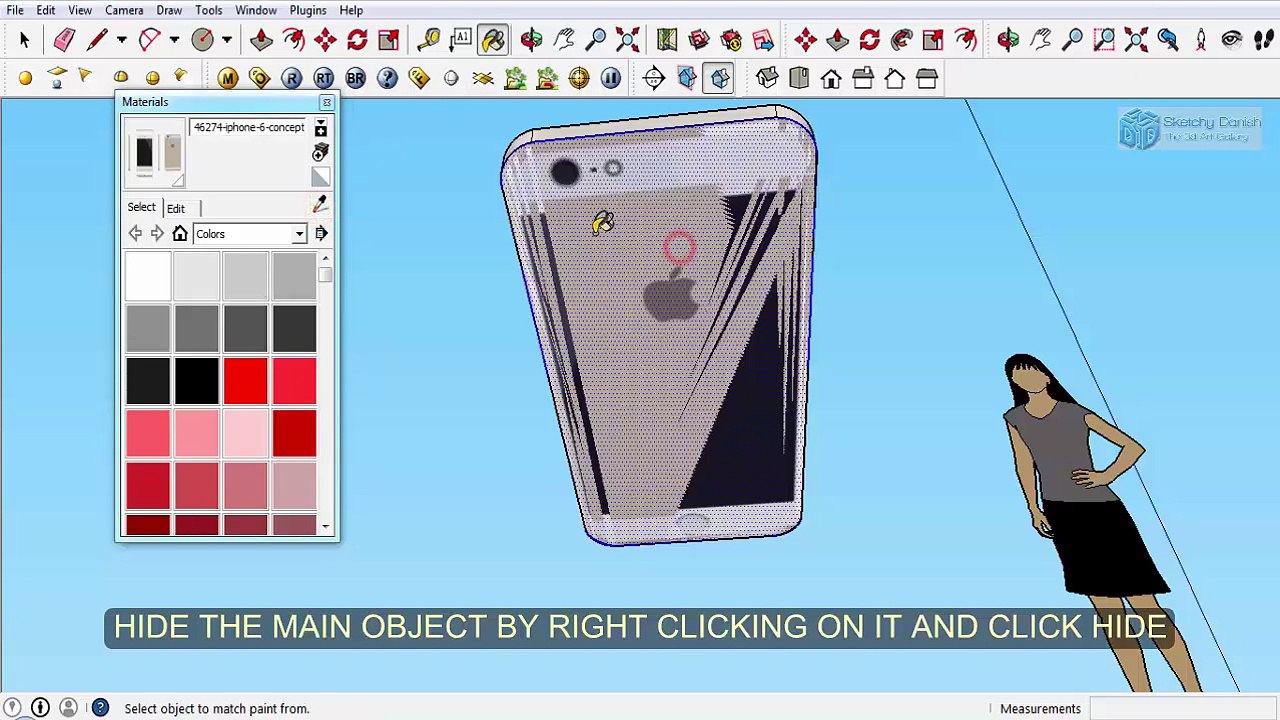1280x720 pixels.
Task: Open the File menu
Action: click(15, 10)
